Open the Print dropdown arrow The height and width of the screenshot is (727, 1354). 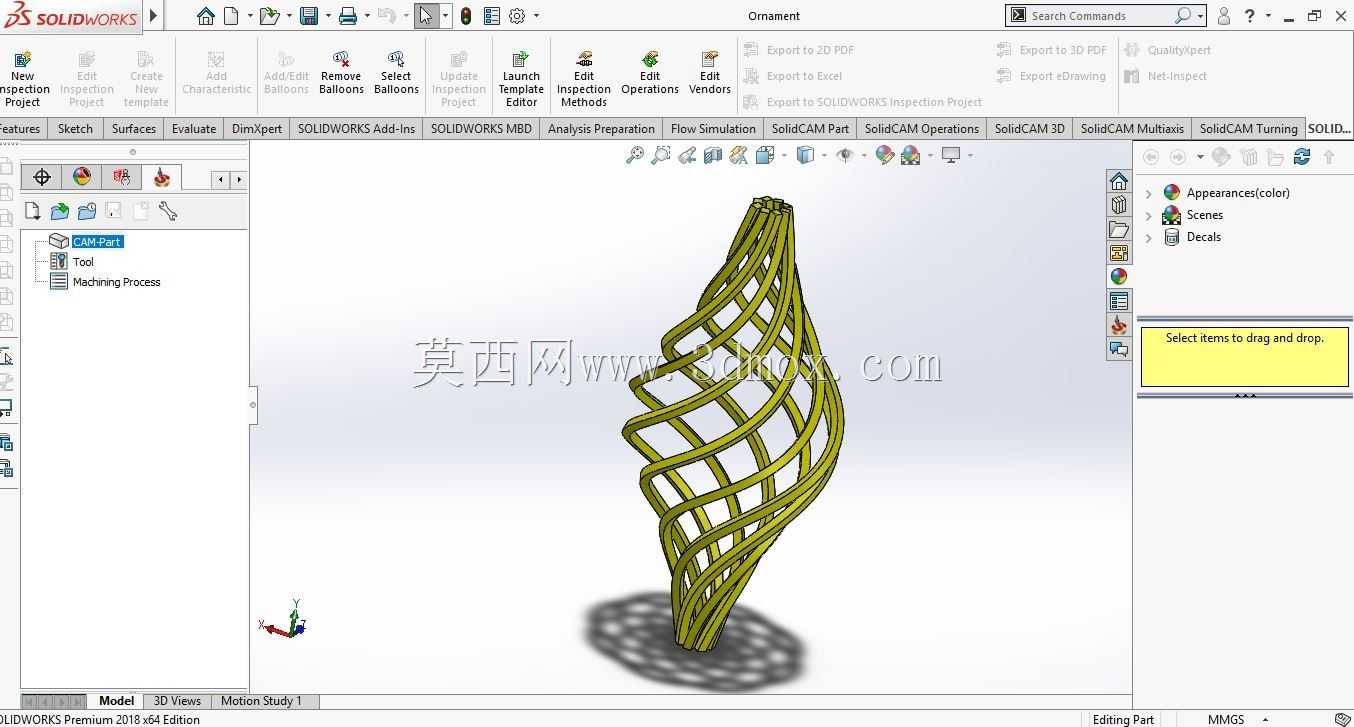[367, 16]
